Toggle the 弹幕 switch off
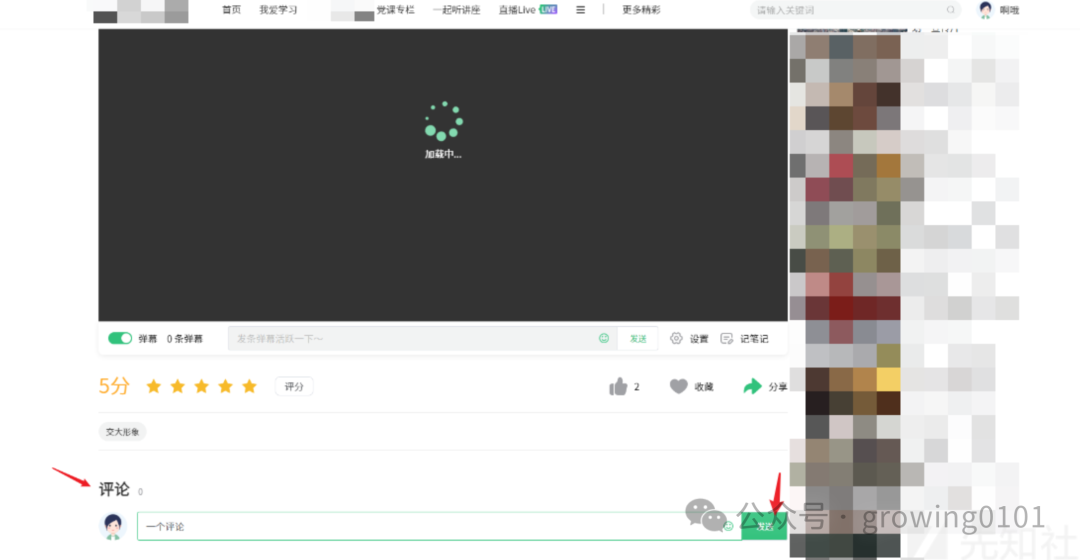 pyautogui.click(x=120, y=338)
